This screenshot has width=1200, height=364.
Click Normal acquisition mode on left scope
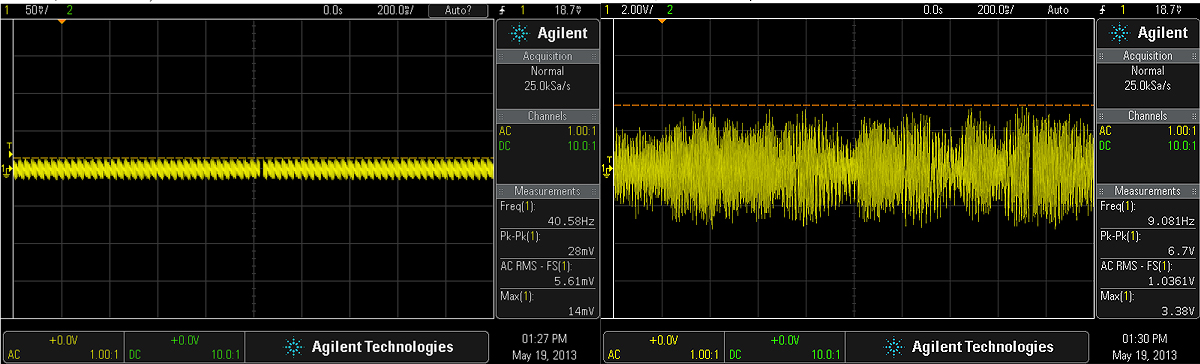[547, 72]
